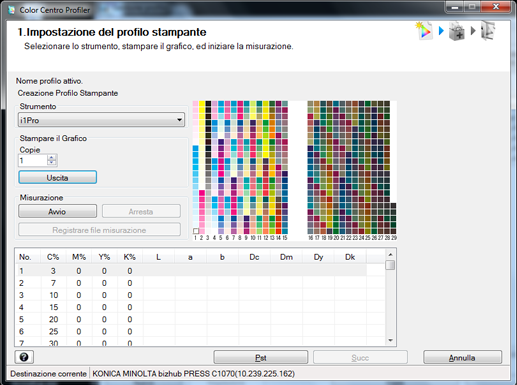
Task: Click the left color patch chart
Action: pyautogui.click(x=240, y=167)
